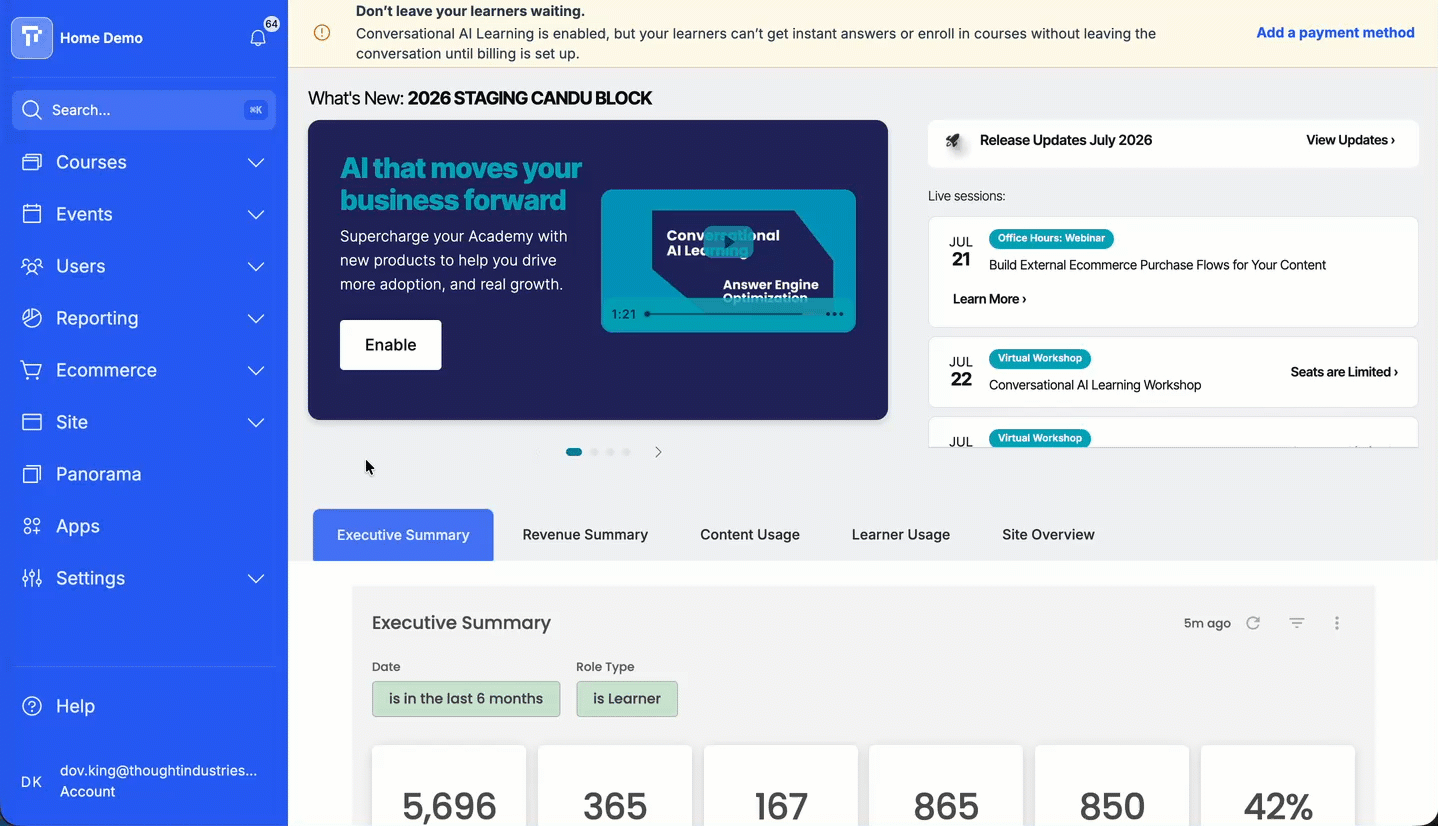Image resolution: width=1438 pixels, height=826 pixels.
Task: Expand the Reporting menu chevron
Action: pyautogui.click(x=256, y=318)
